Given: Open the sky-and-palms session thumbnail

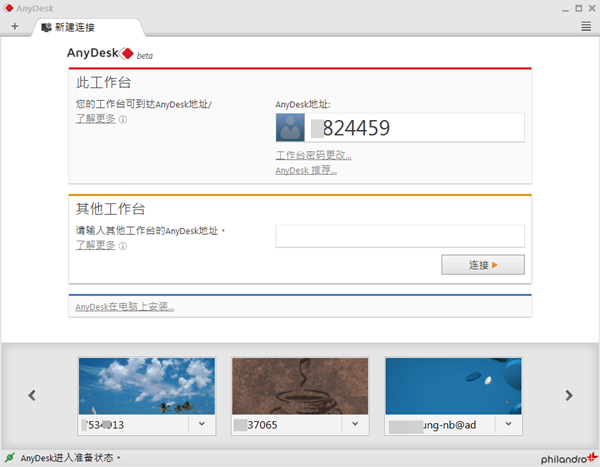Looking at the screenshot, I should (147, 386).
